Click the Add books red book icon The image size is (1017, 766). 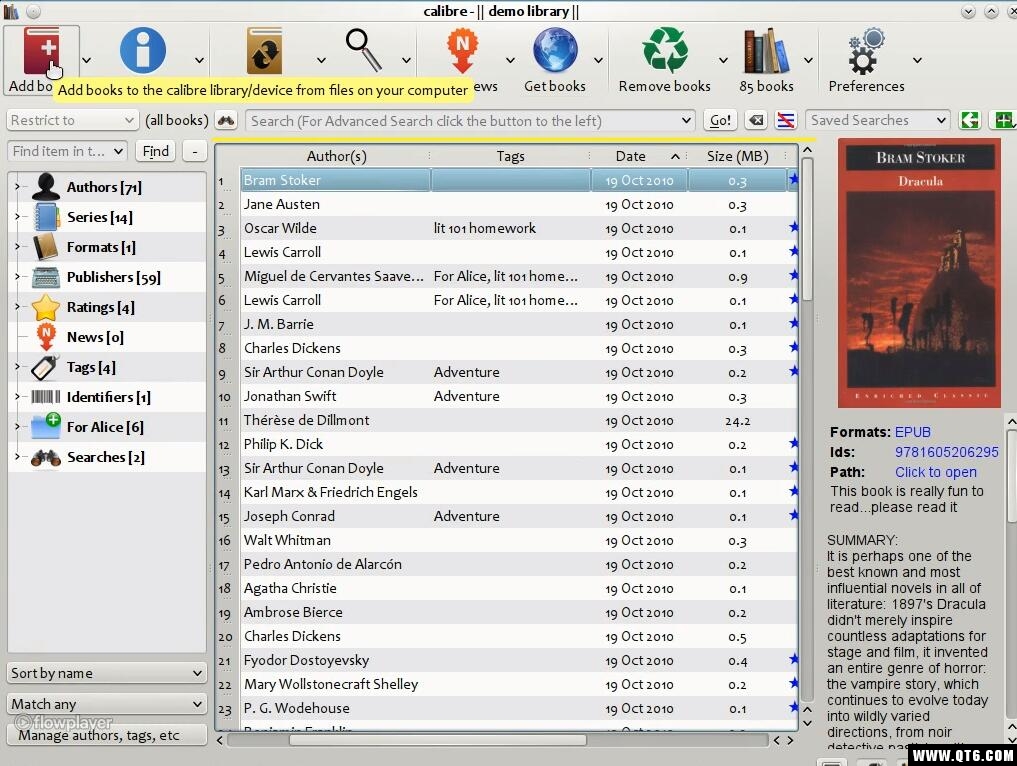pos(42,51)
